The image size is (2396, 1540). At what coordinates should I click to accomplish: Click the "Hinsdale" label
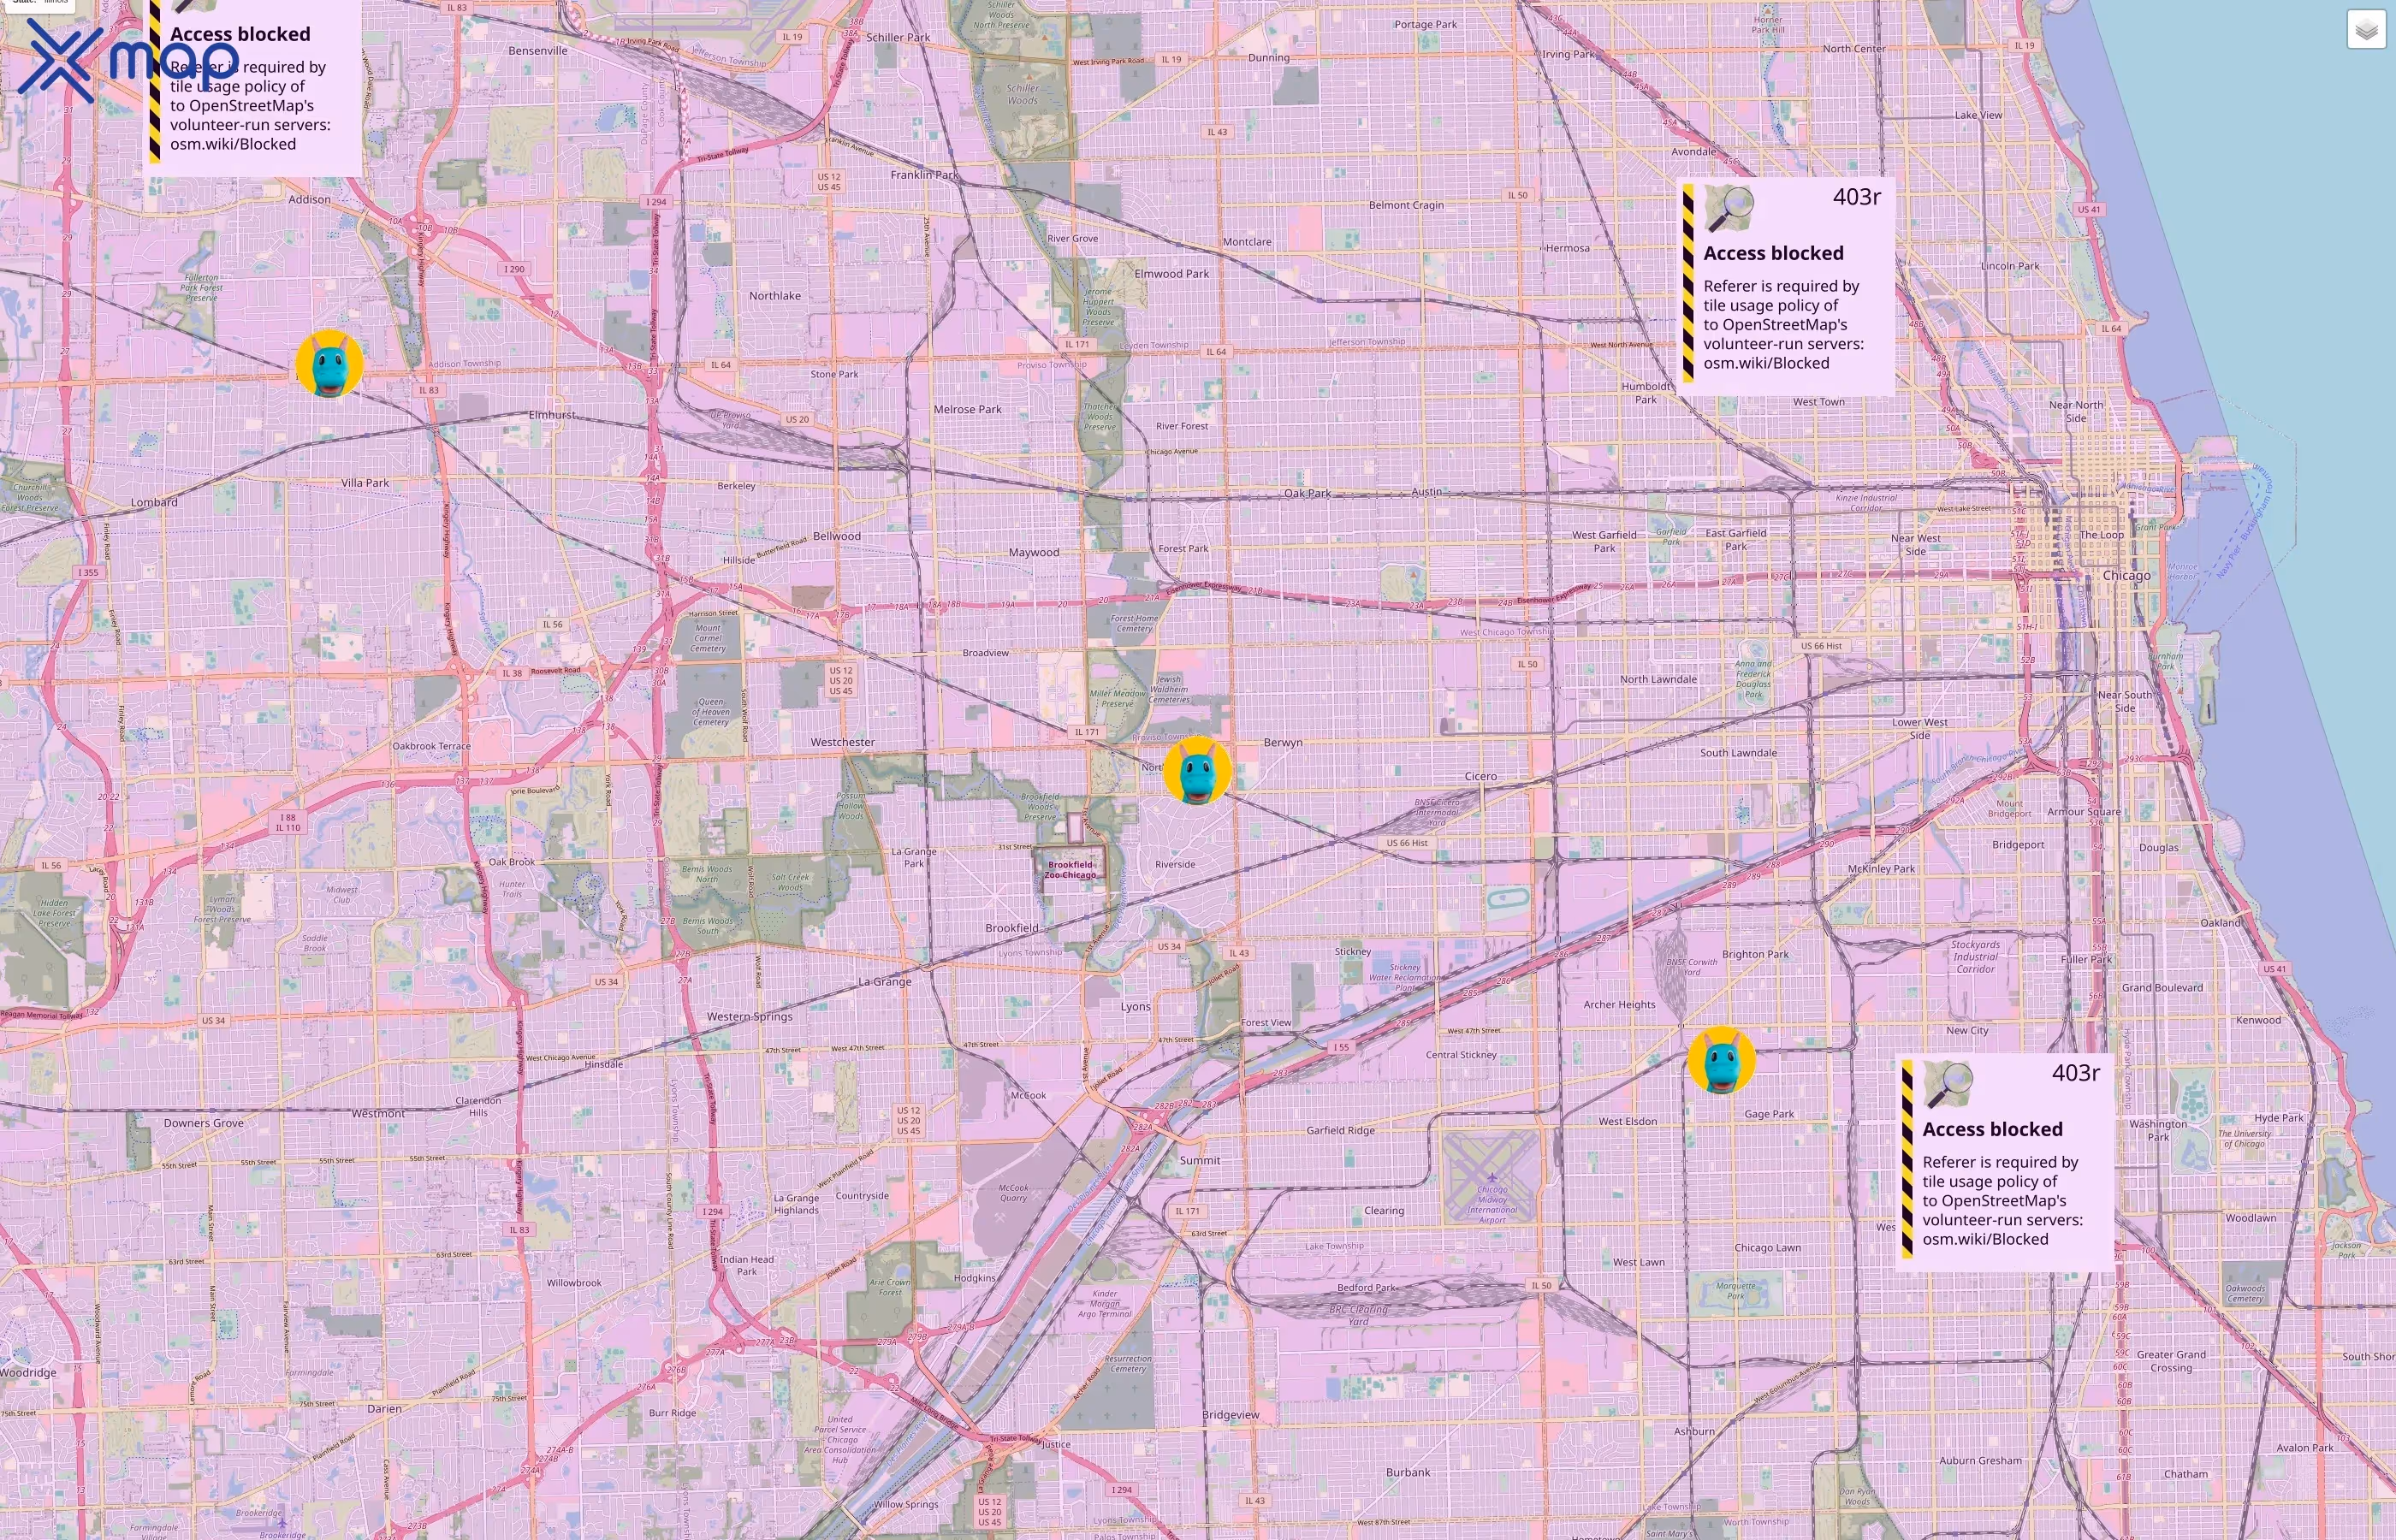click(x=604, y=1064)
